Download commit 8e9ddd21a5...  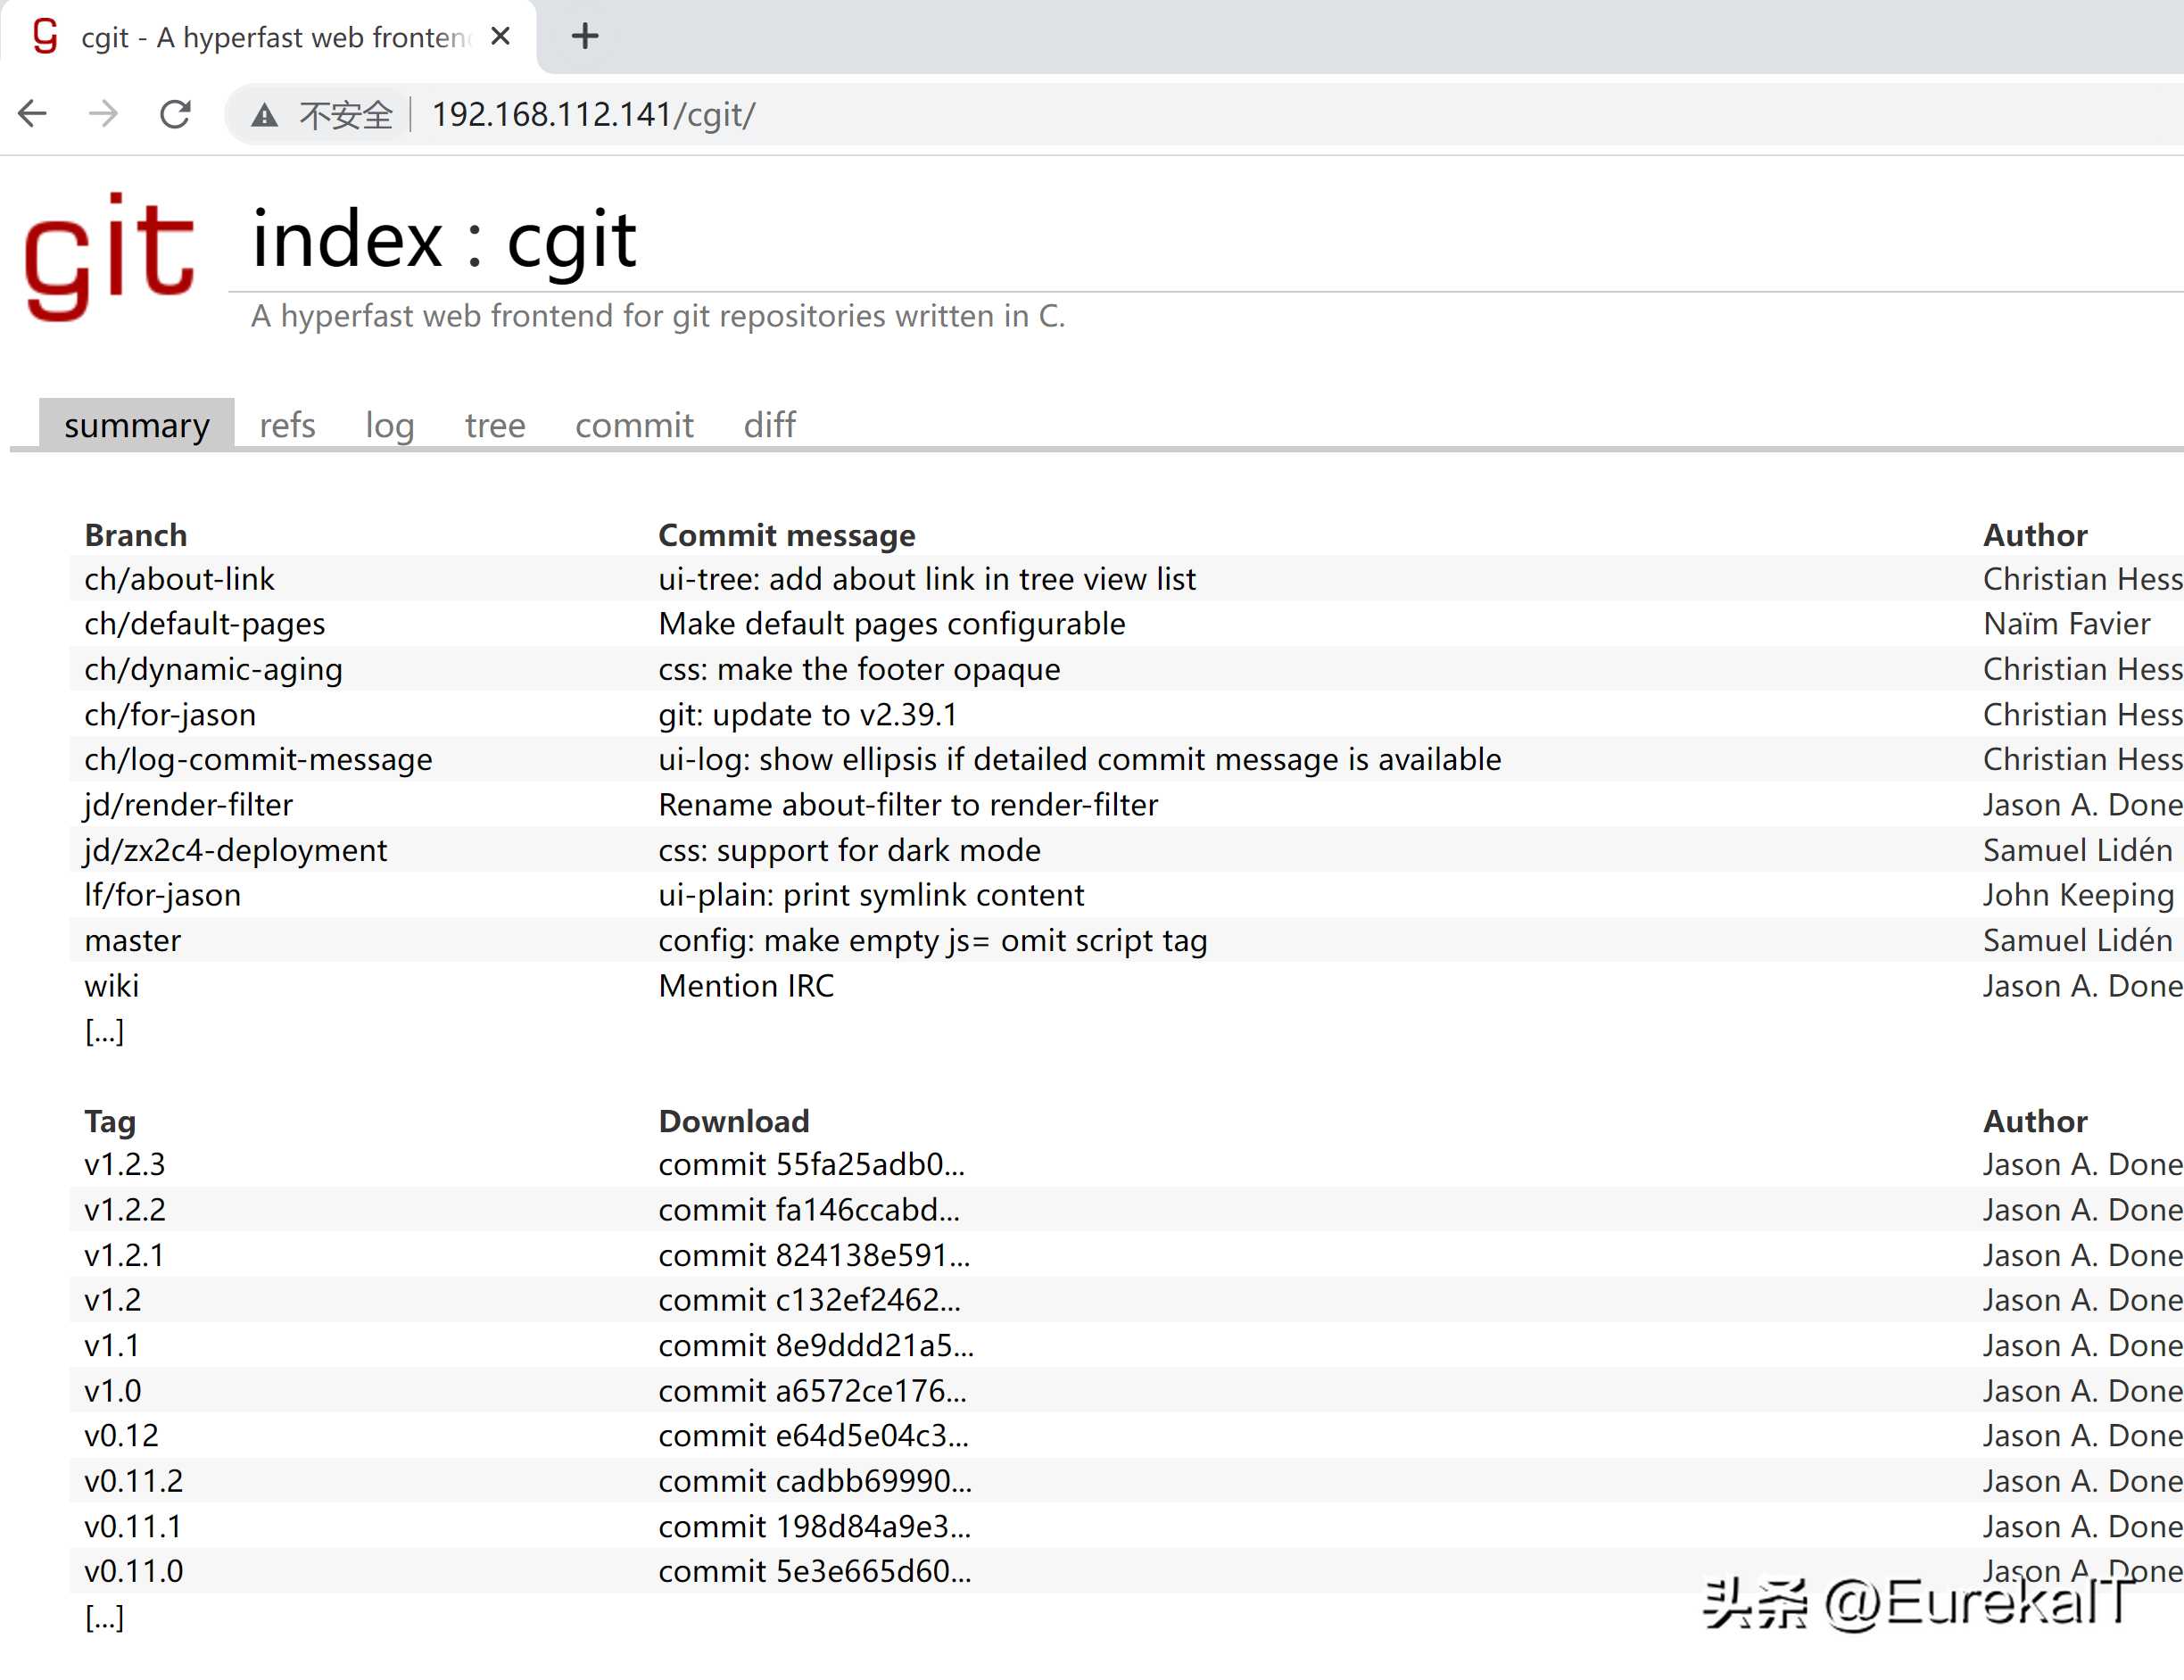point(816,1346)
